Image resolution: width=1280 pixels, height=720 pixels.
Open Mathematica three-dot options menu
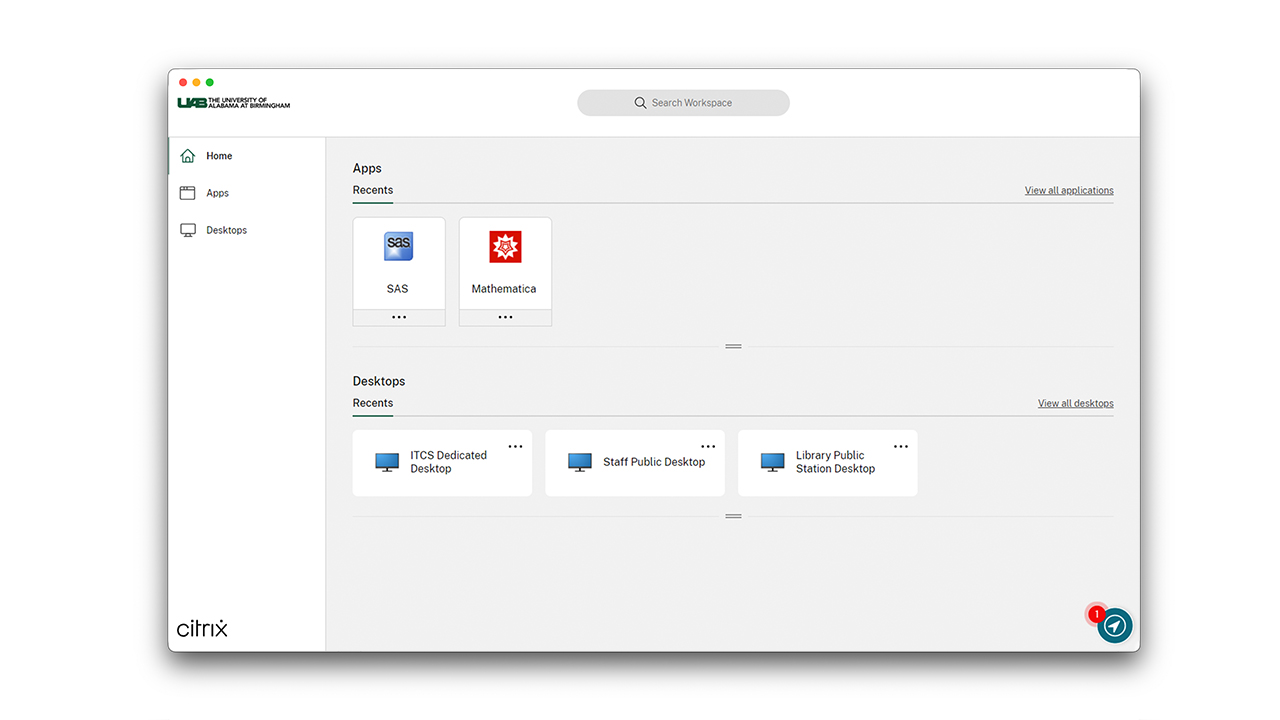[x=505, y=317]
